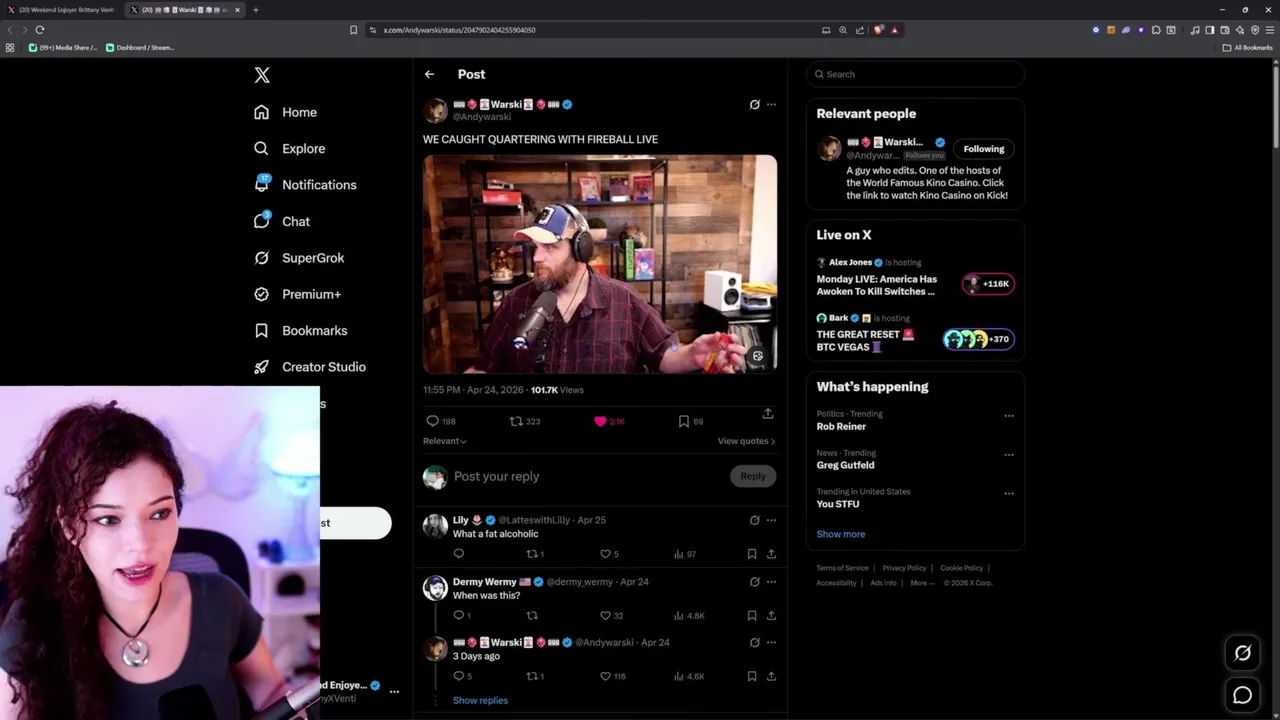Image resolution: width=1280 pixels, height=720 pixels.
Task: Click Grok icon on main post header
Action: [754, 104]
